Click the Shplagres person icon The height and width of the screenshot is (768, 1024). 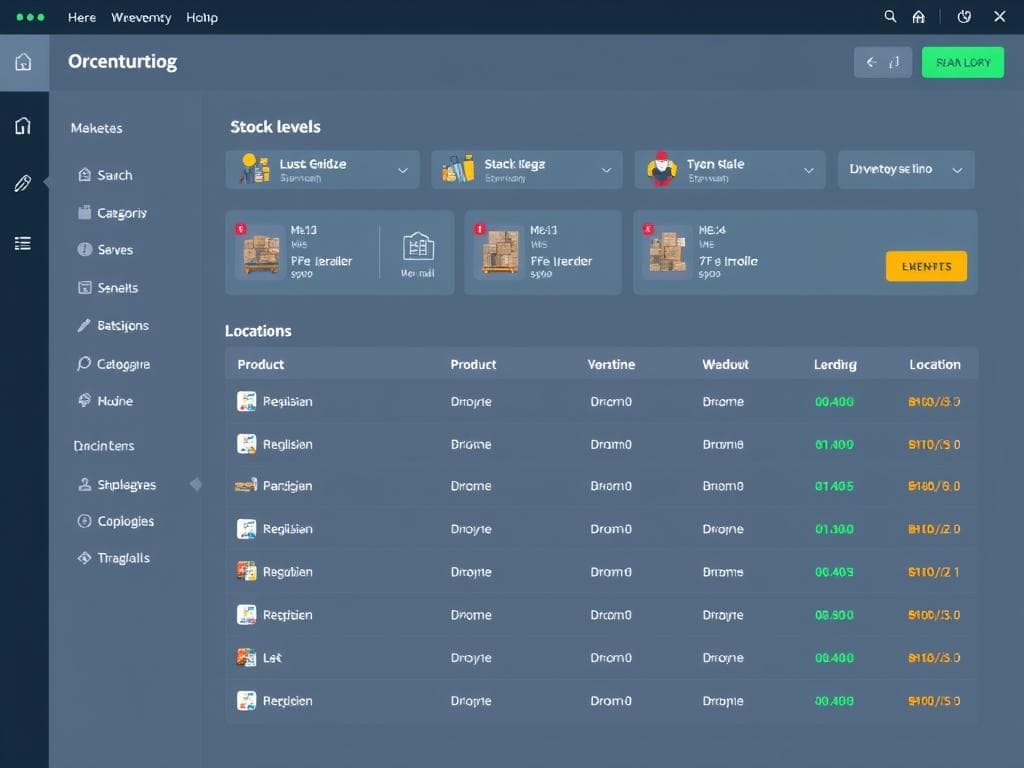pyautogui.click(x=84, y=484)
